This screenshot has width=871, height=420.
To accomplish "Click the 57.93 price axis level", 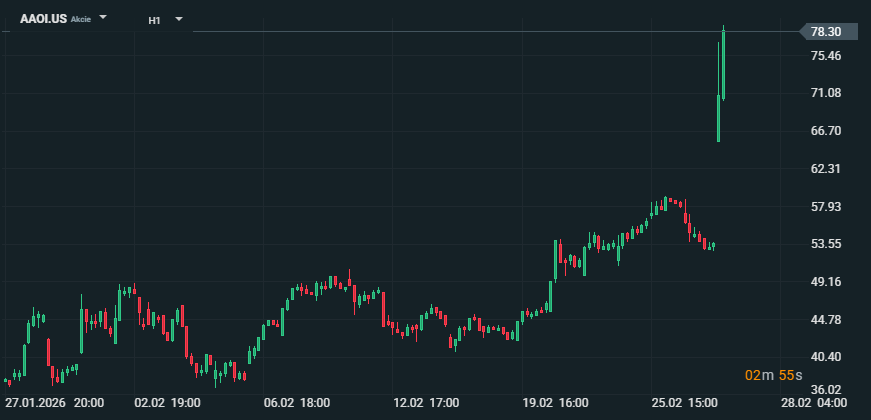I will coord(826,207).
